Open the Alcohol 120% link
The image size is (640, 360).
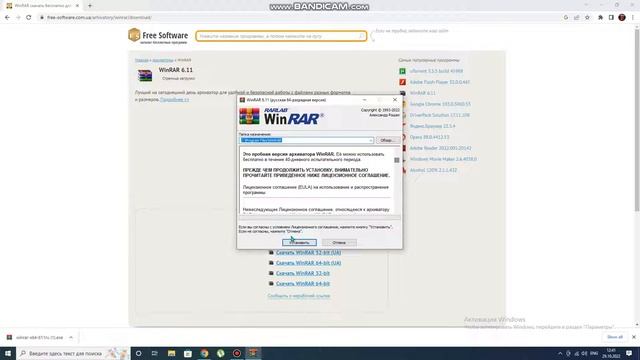[433, 170]
